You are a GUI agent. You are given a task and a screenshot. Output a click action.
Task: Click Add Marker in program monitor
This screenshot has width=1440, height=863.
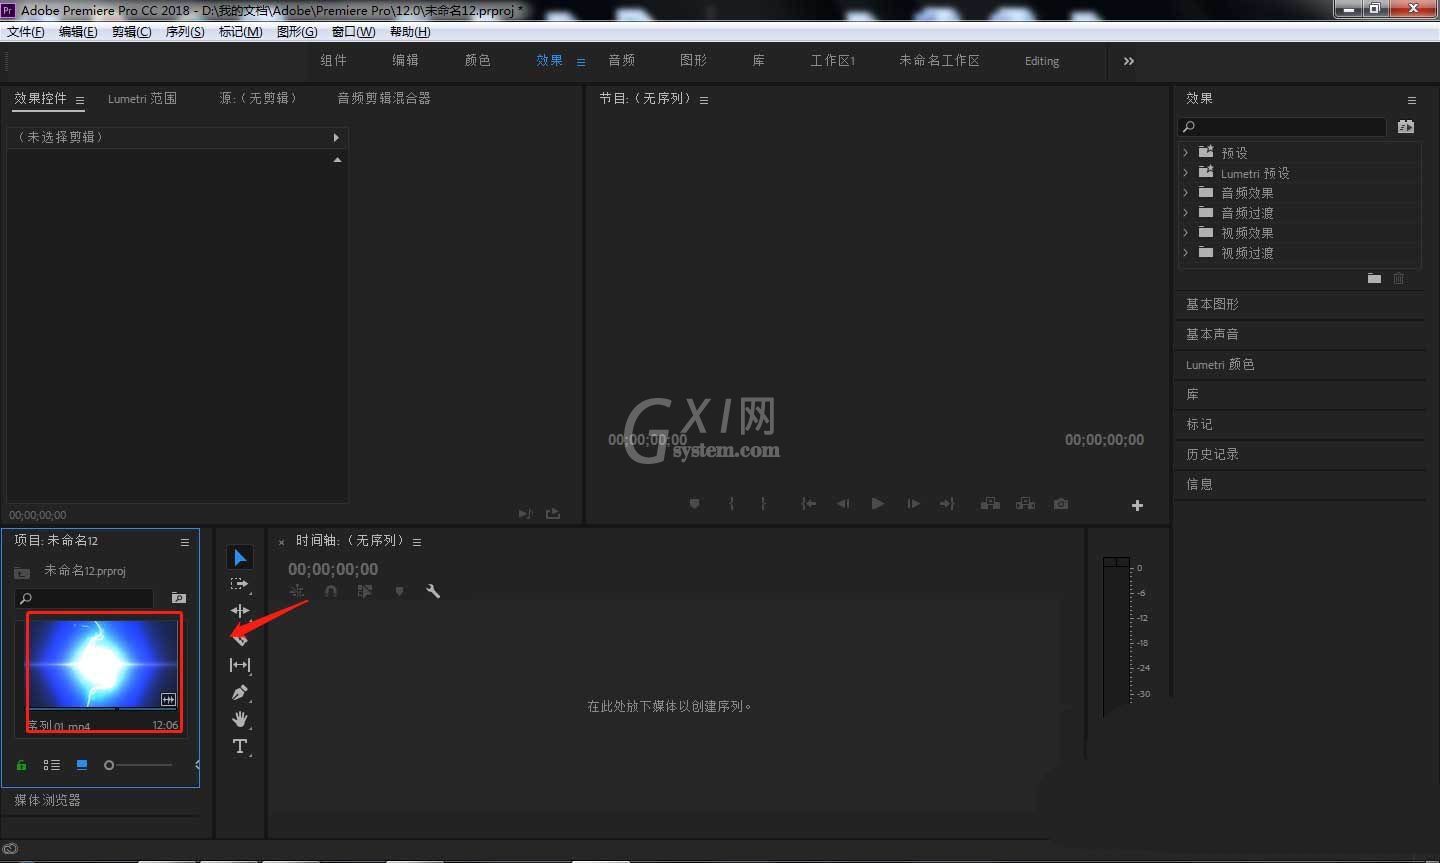coord(694,504)
